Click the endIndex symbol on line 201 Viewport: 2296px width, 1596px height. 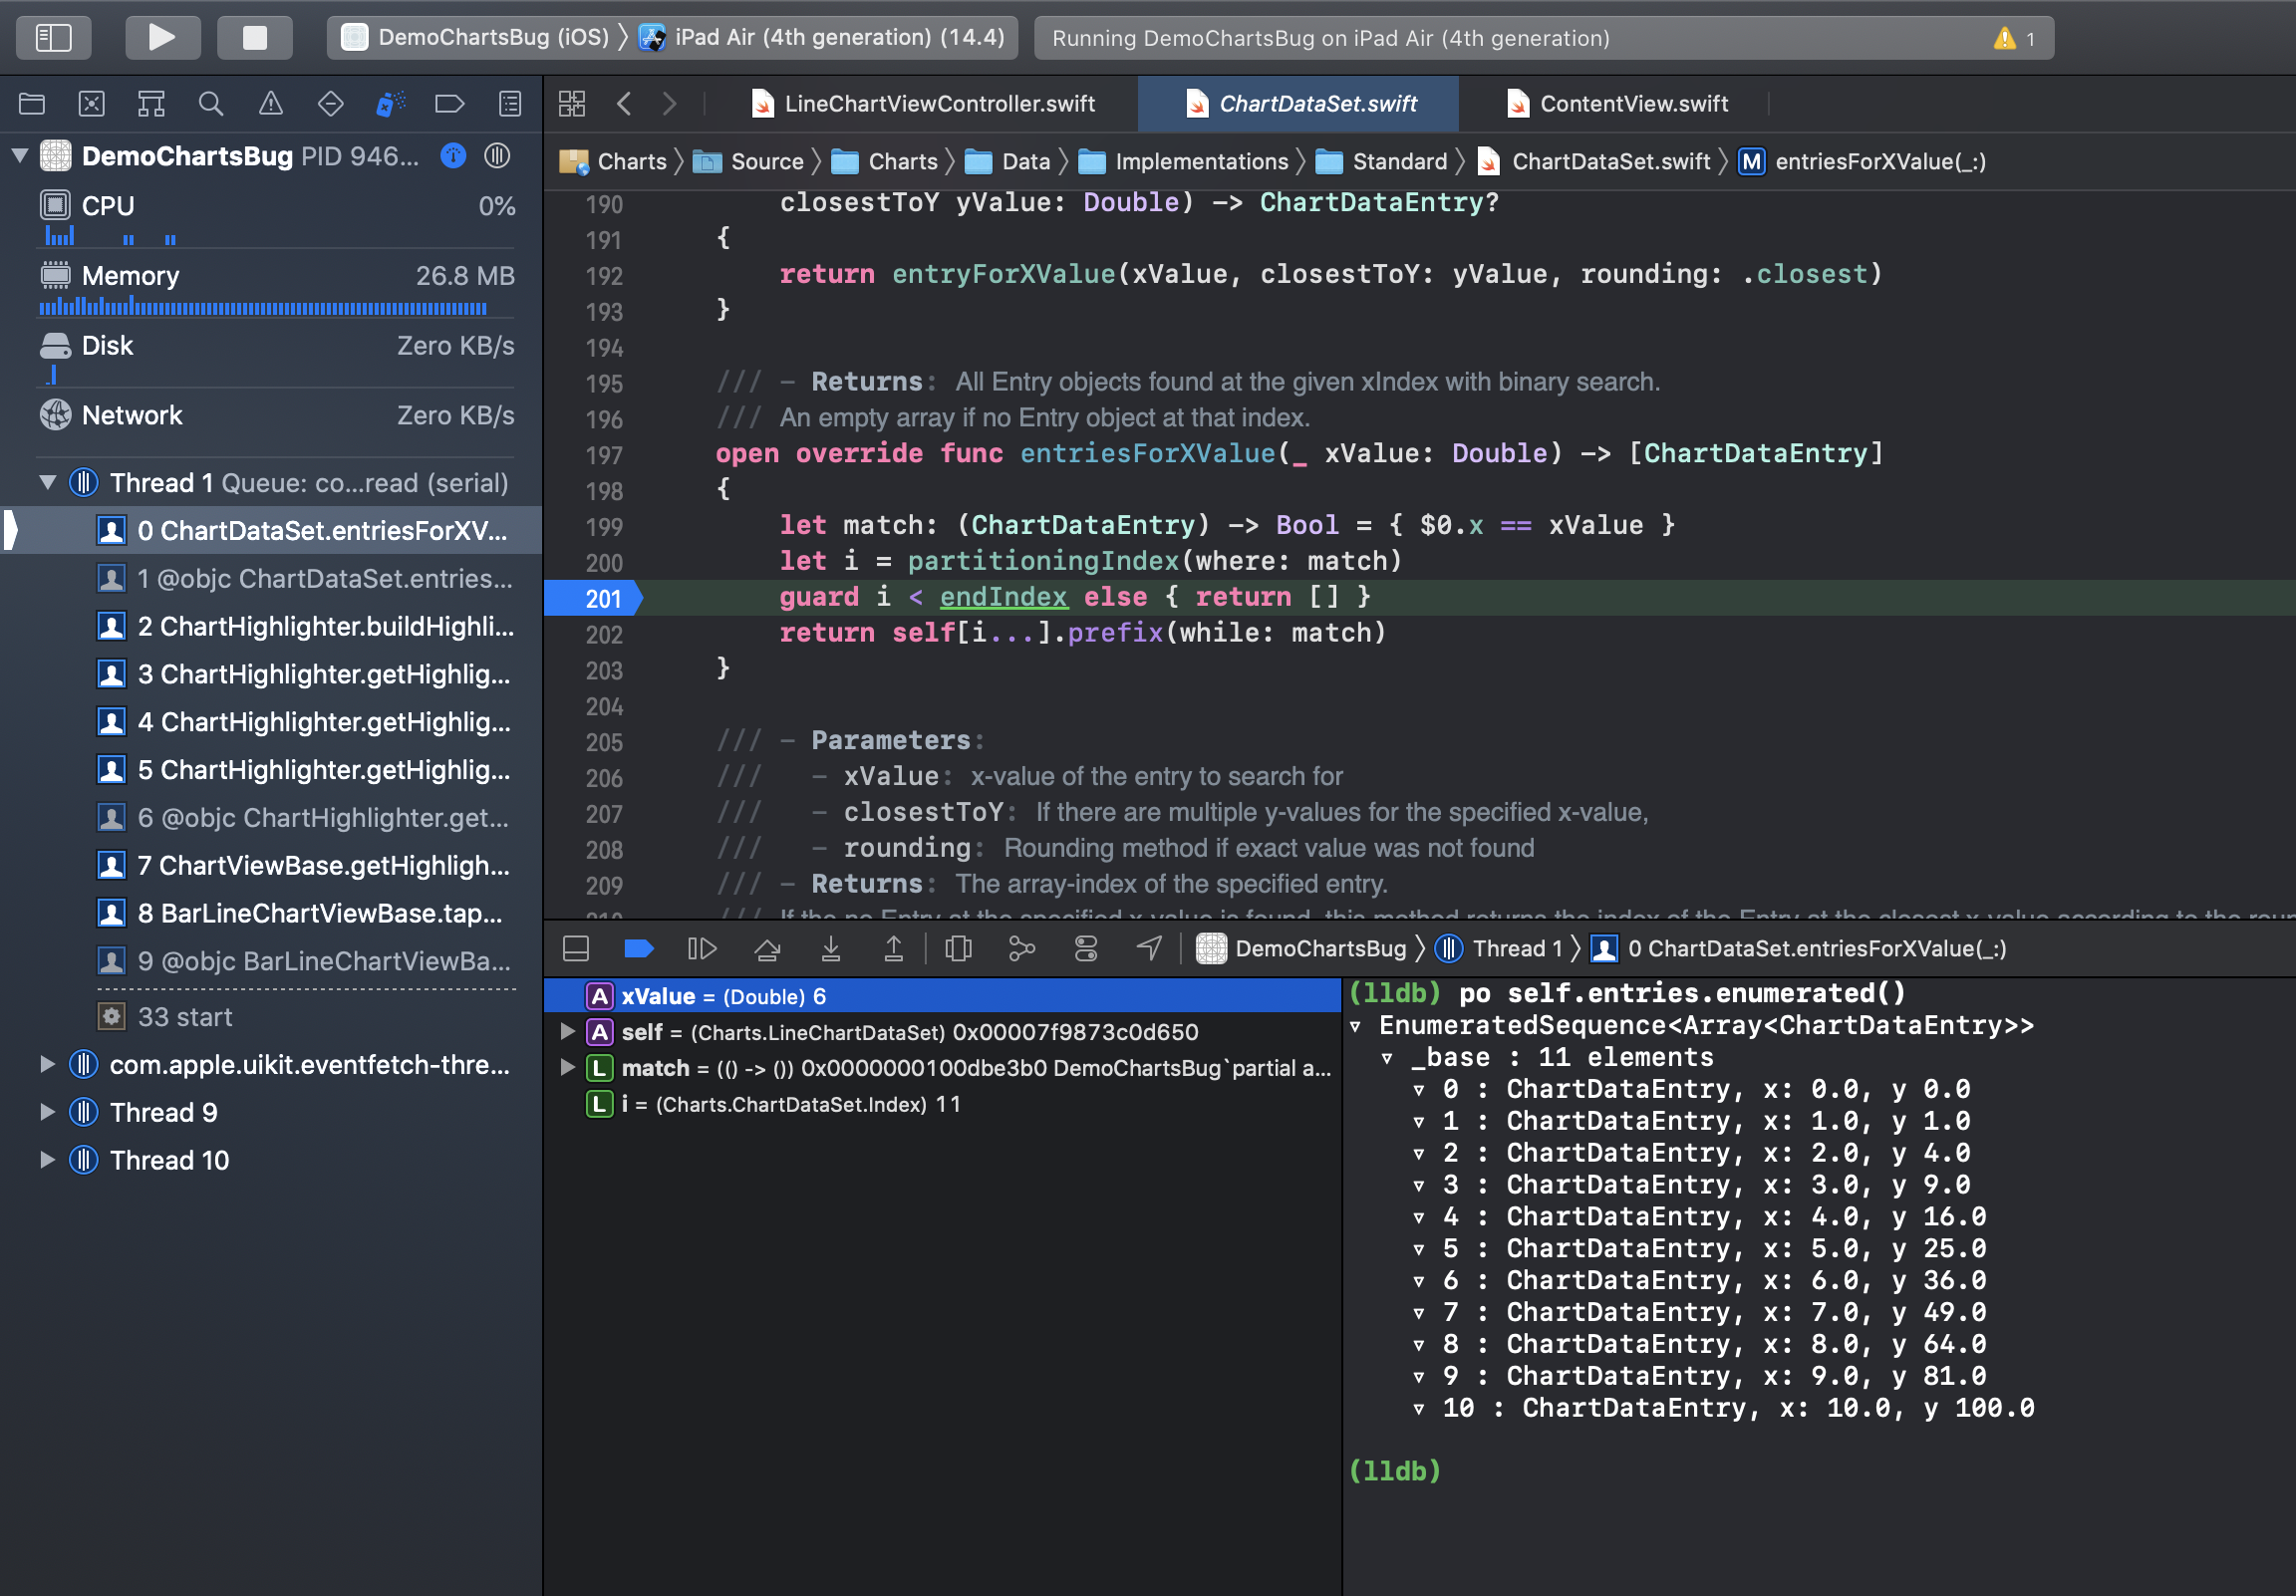(x=1003, y=597)
